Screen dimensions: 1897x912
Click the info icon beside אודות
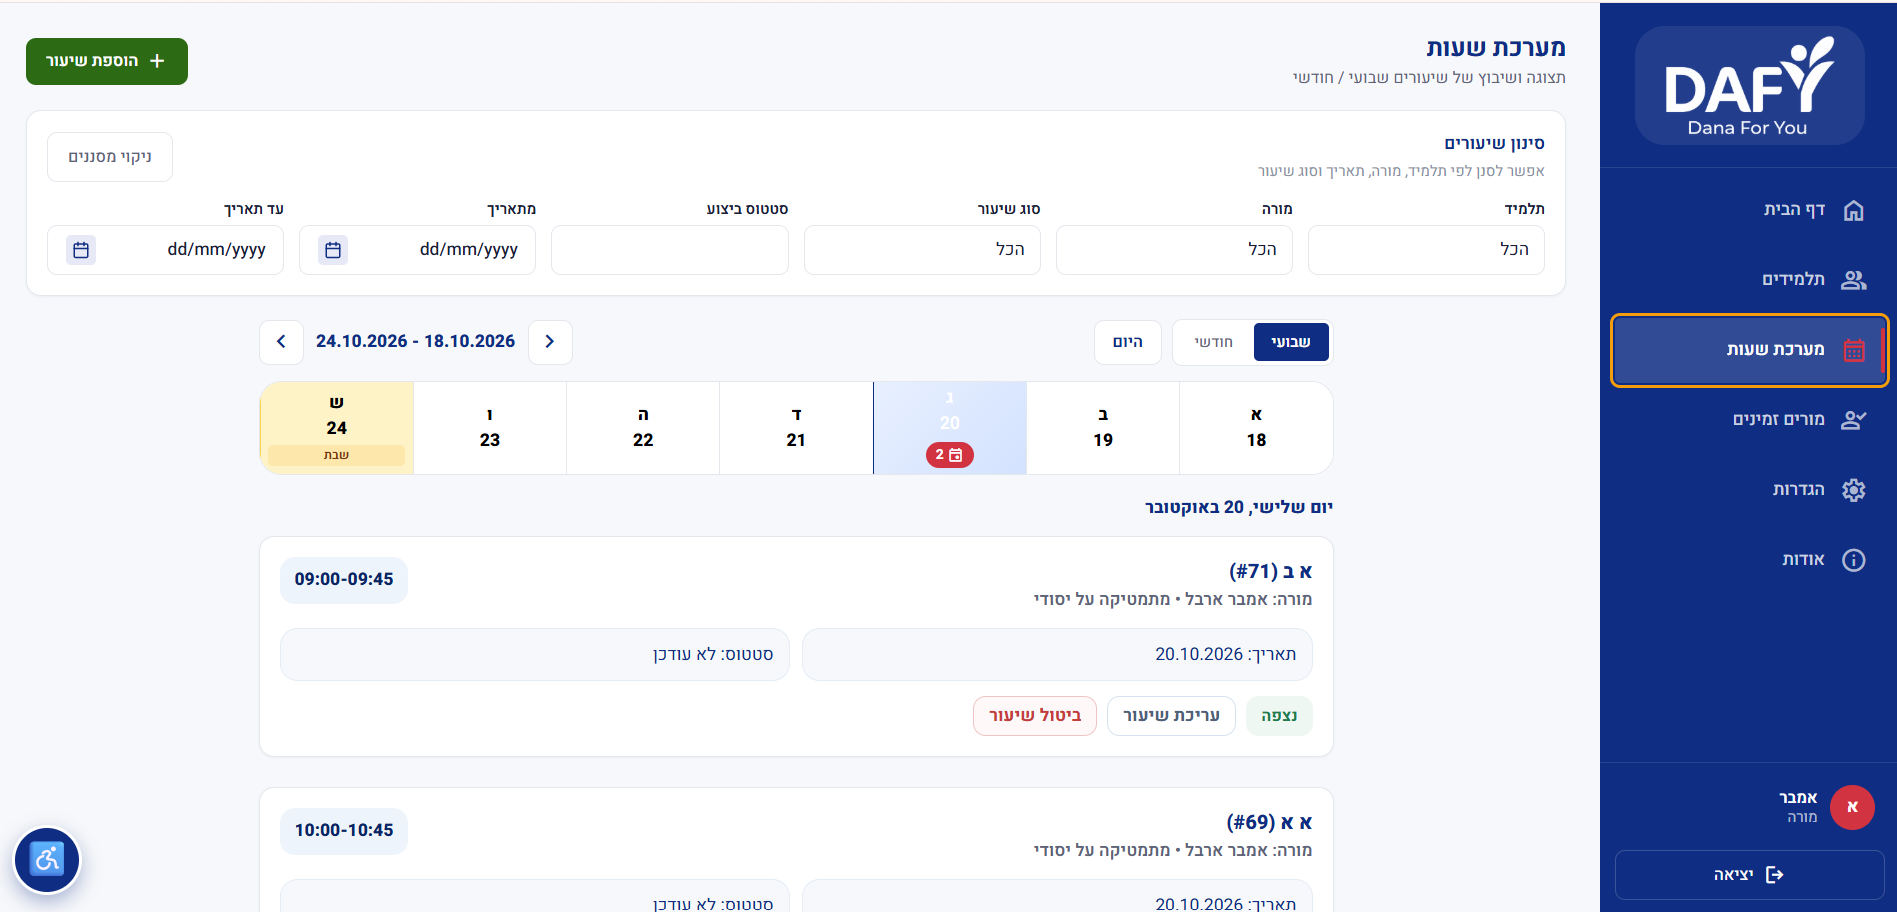tap(1853, 560)
